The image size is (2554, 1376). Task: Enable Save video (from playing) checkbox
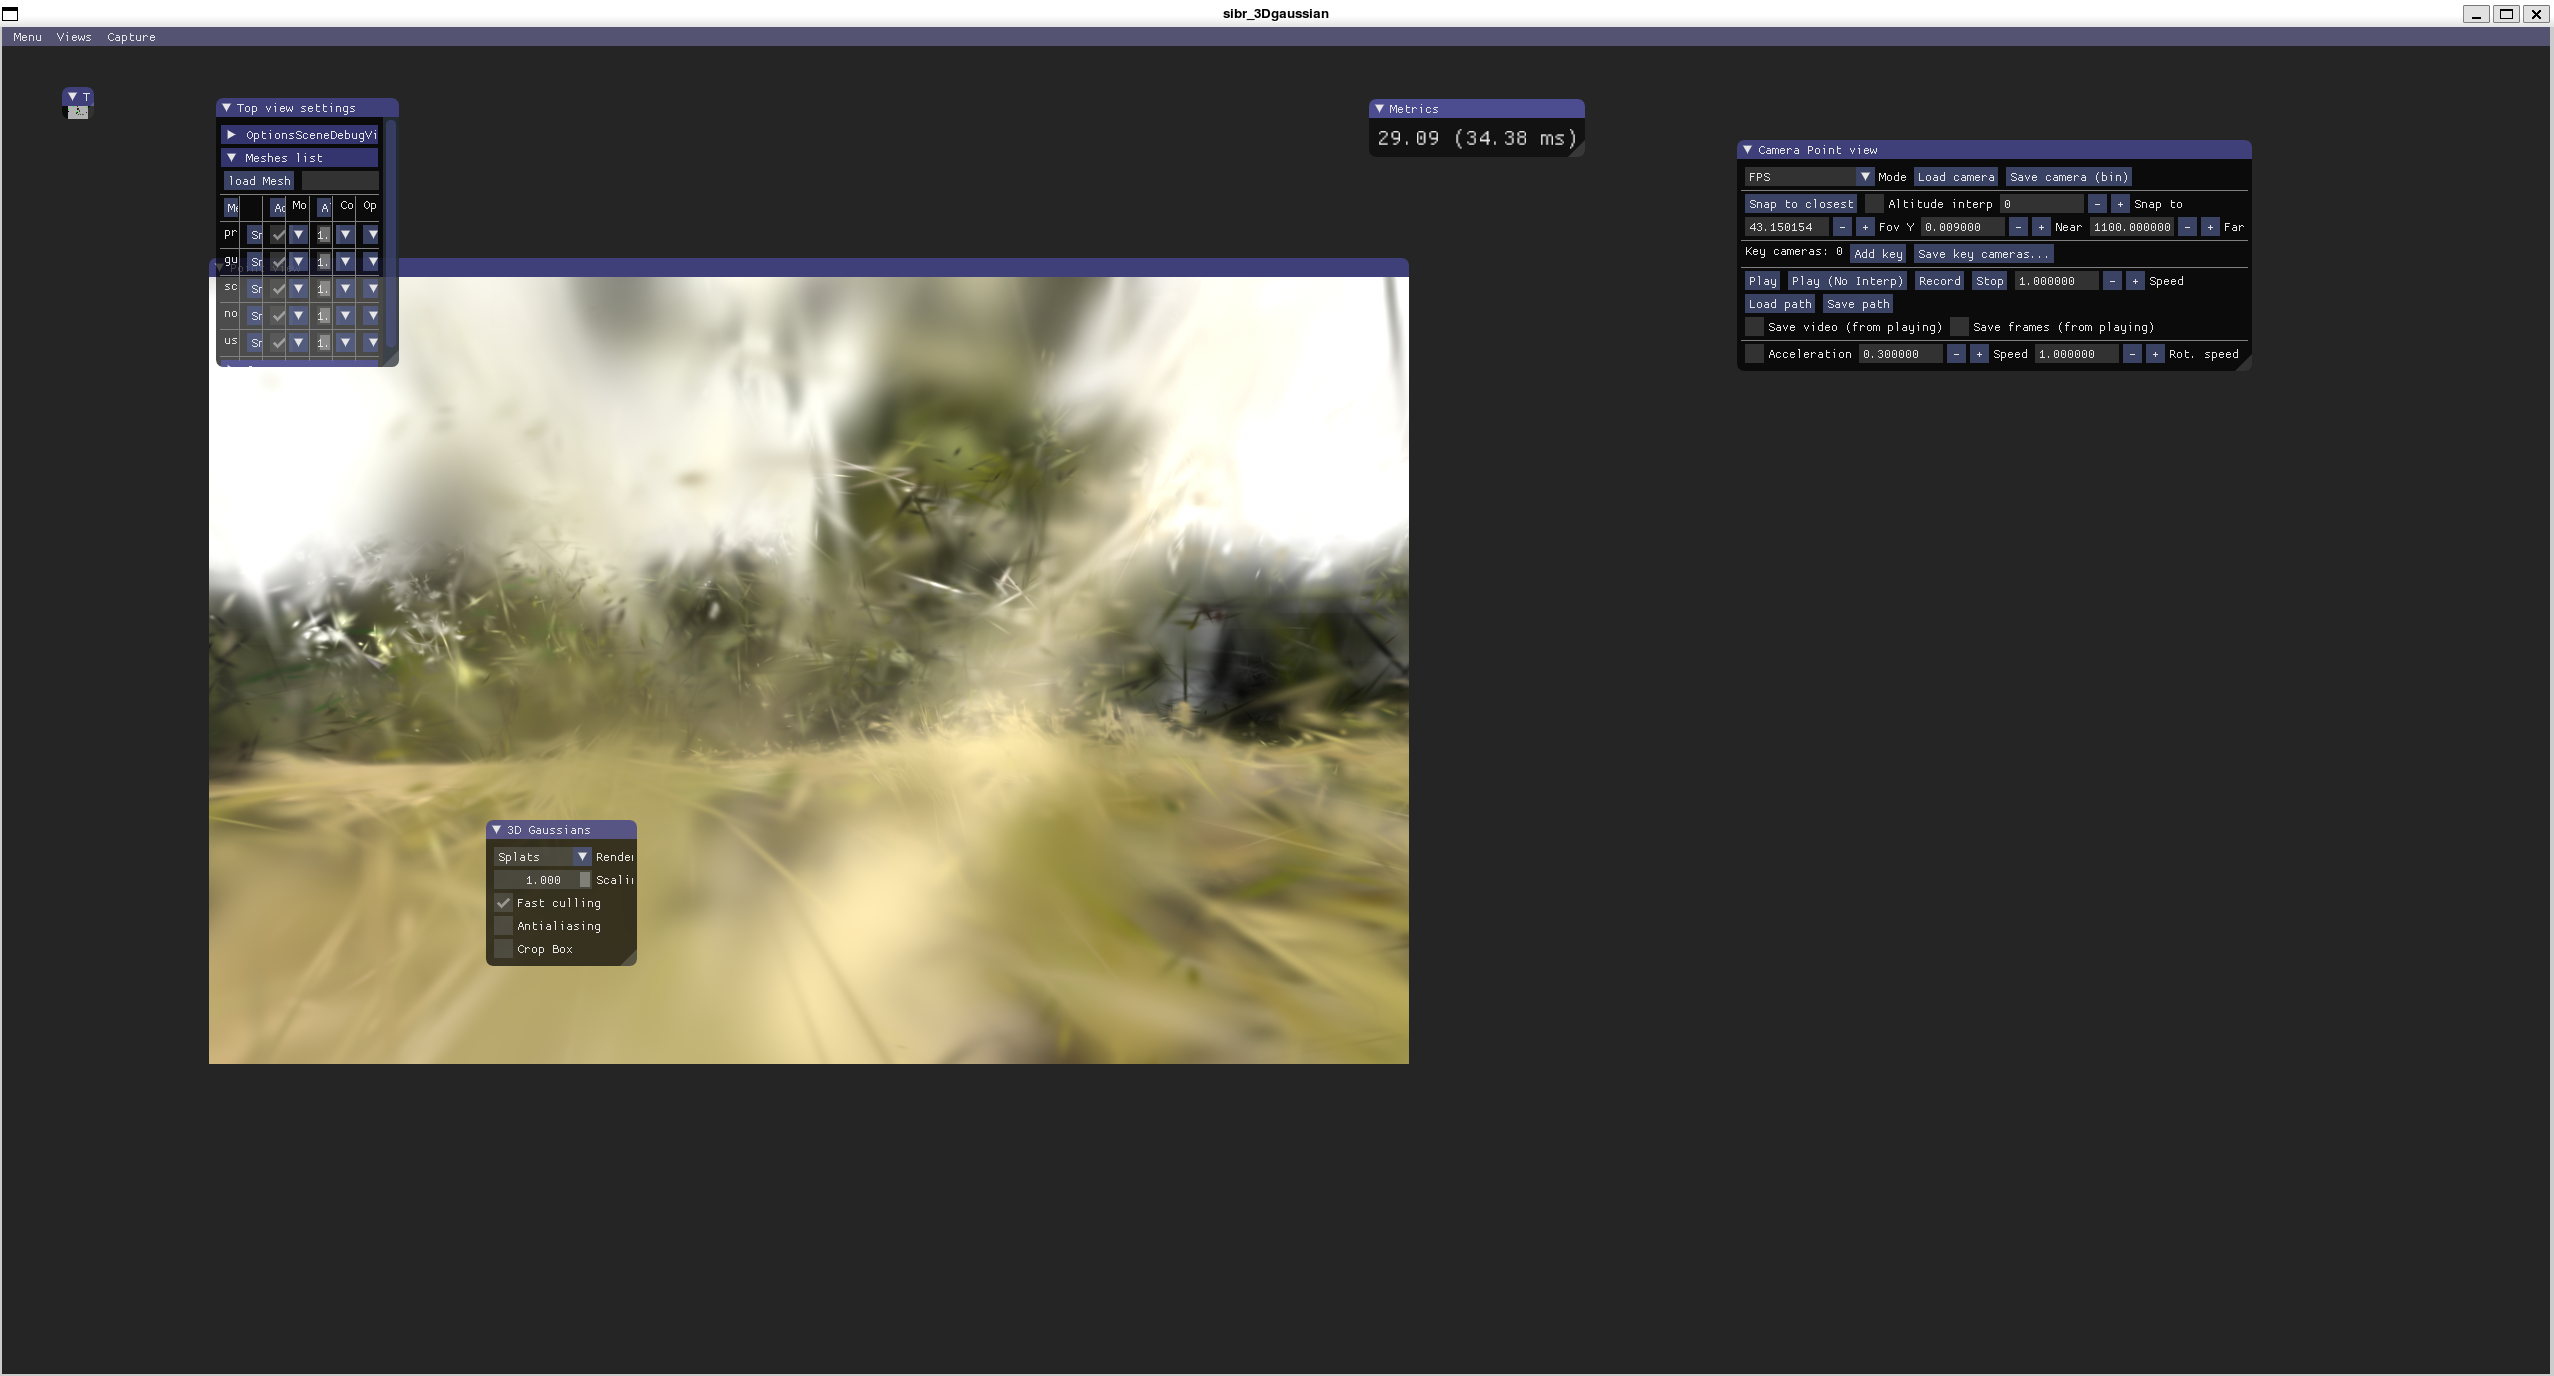1754,327
